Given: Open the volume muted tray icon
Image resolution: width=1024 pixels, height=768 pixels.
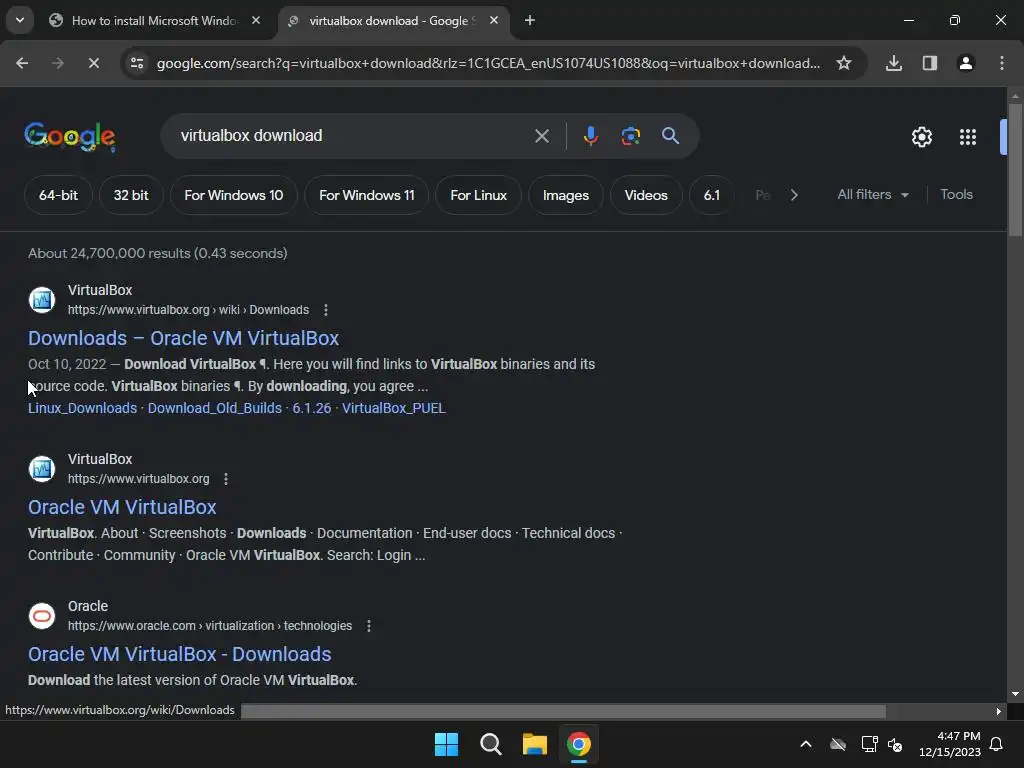Looking at the screenshot, I should pyautogui.click(x=895, y=744).
